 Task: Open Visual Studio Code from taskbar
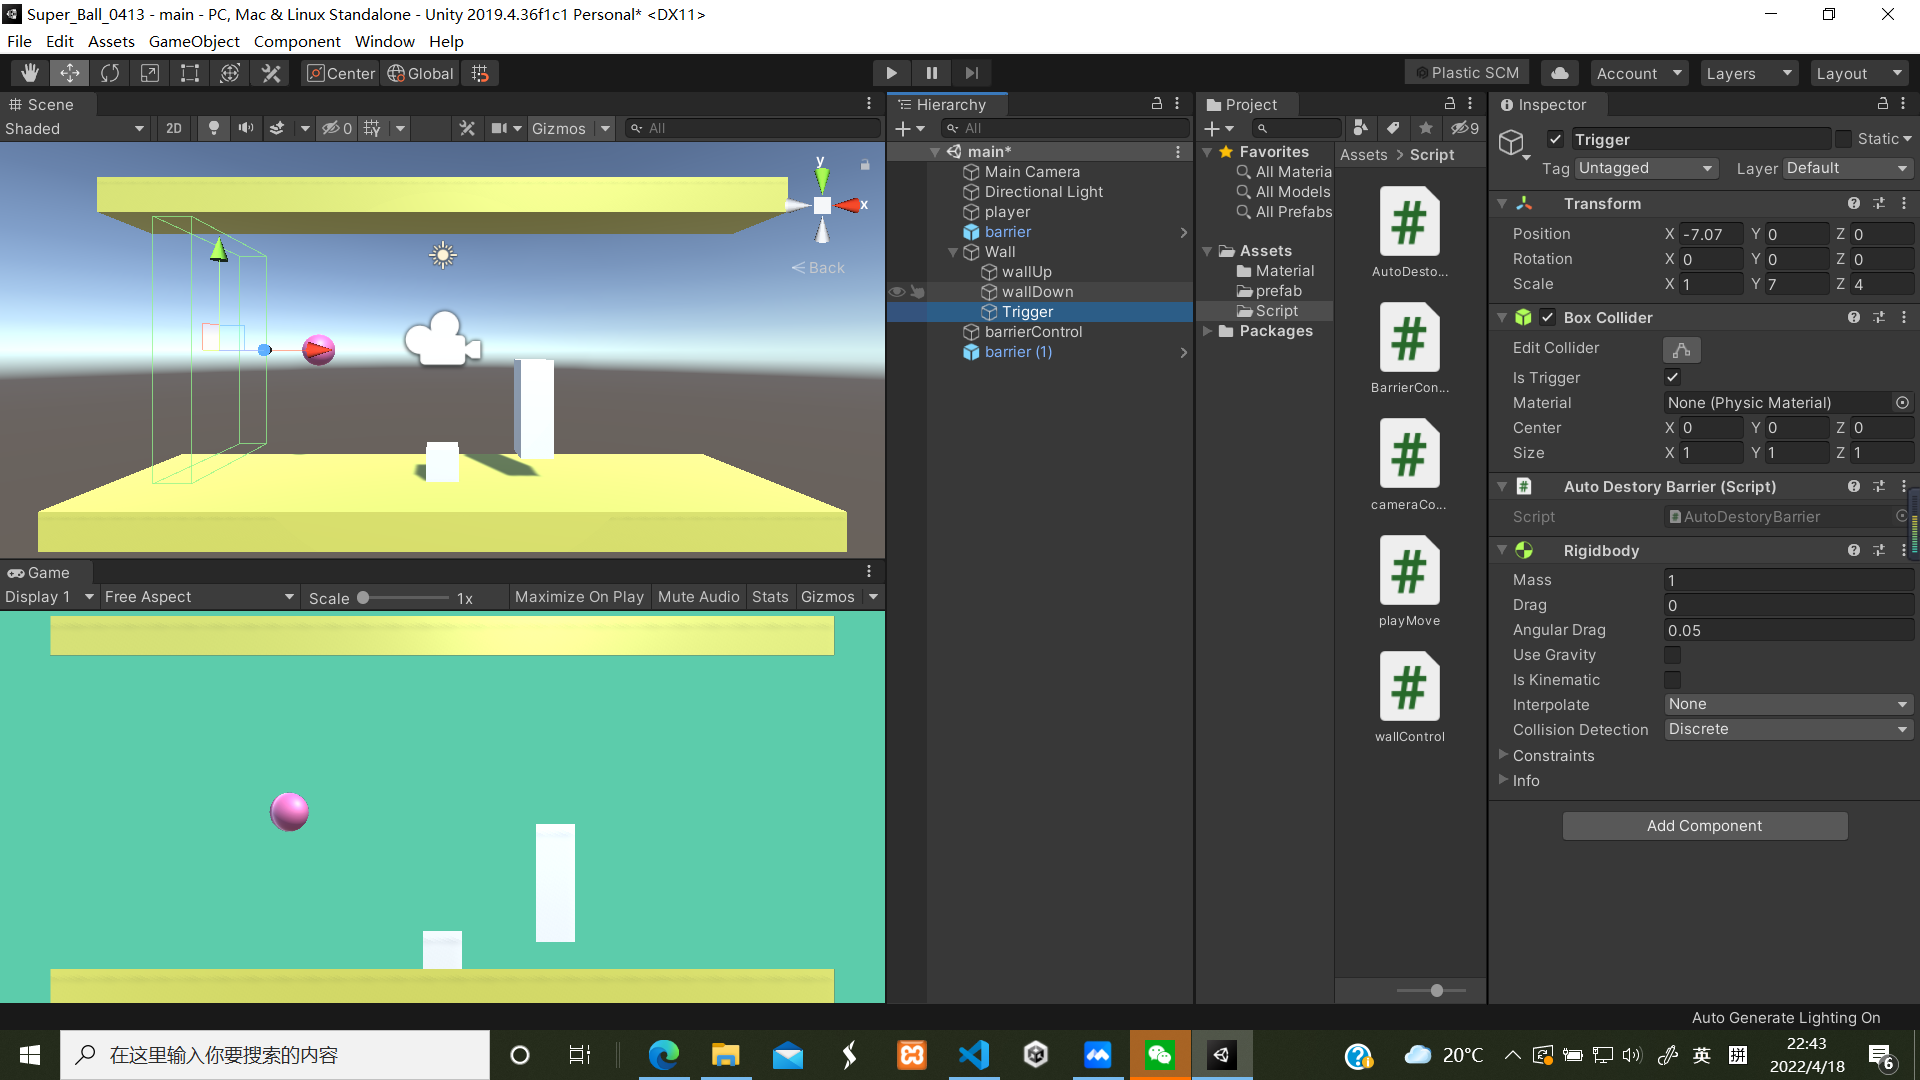coord(974,1055)
